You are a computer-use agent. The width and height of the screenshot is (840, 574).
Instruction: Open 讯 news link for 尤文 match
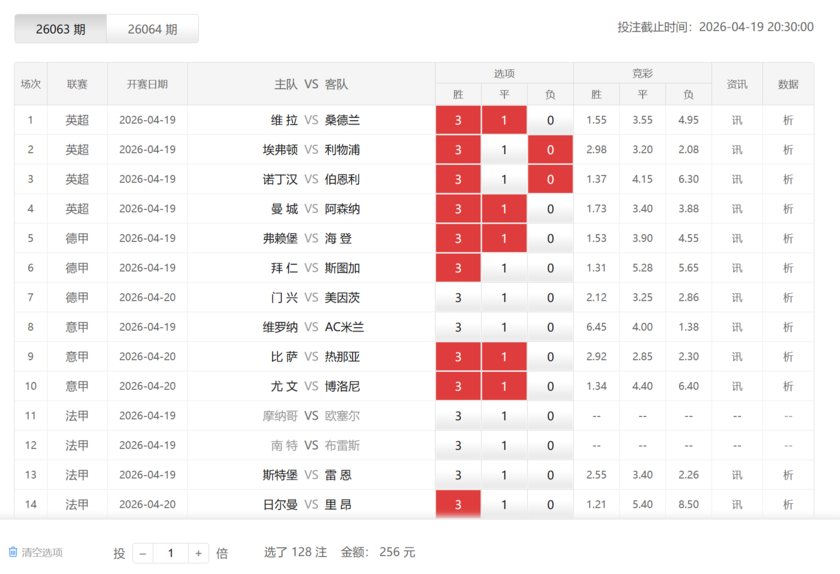pos(737,386)
